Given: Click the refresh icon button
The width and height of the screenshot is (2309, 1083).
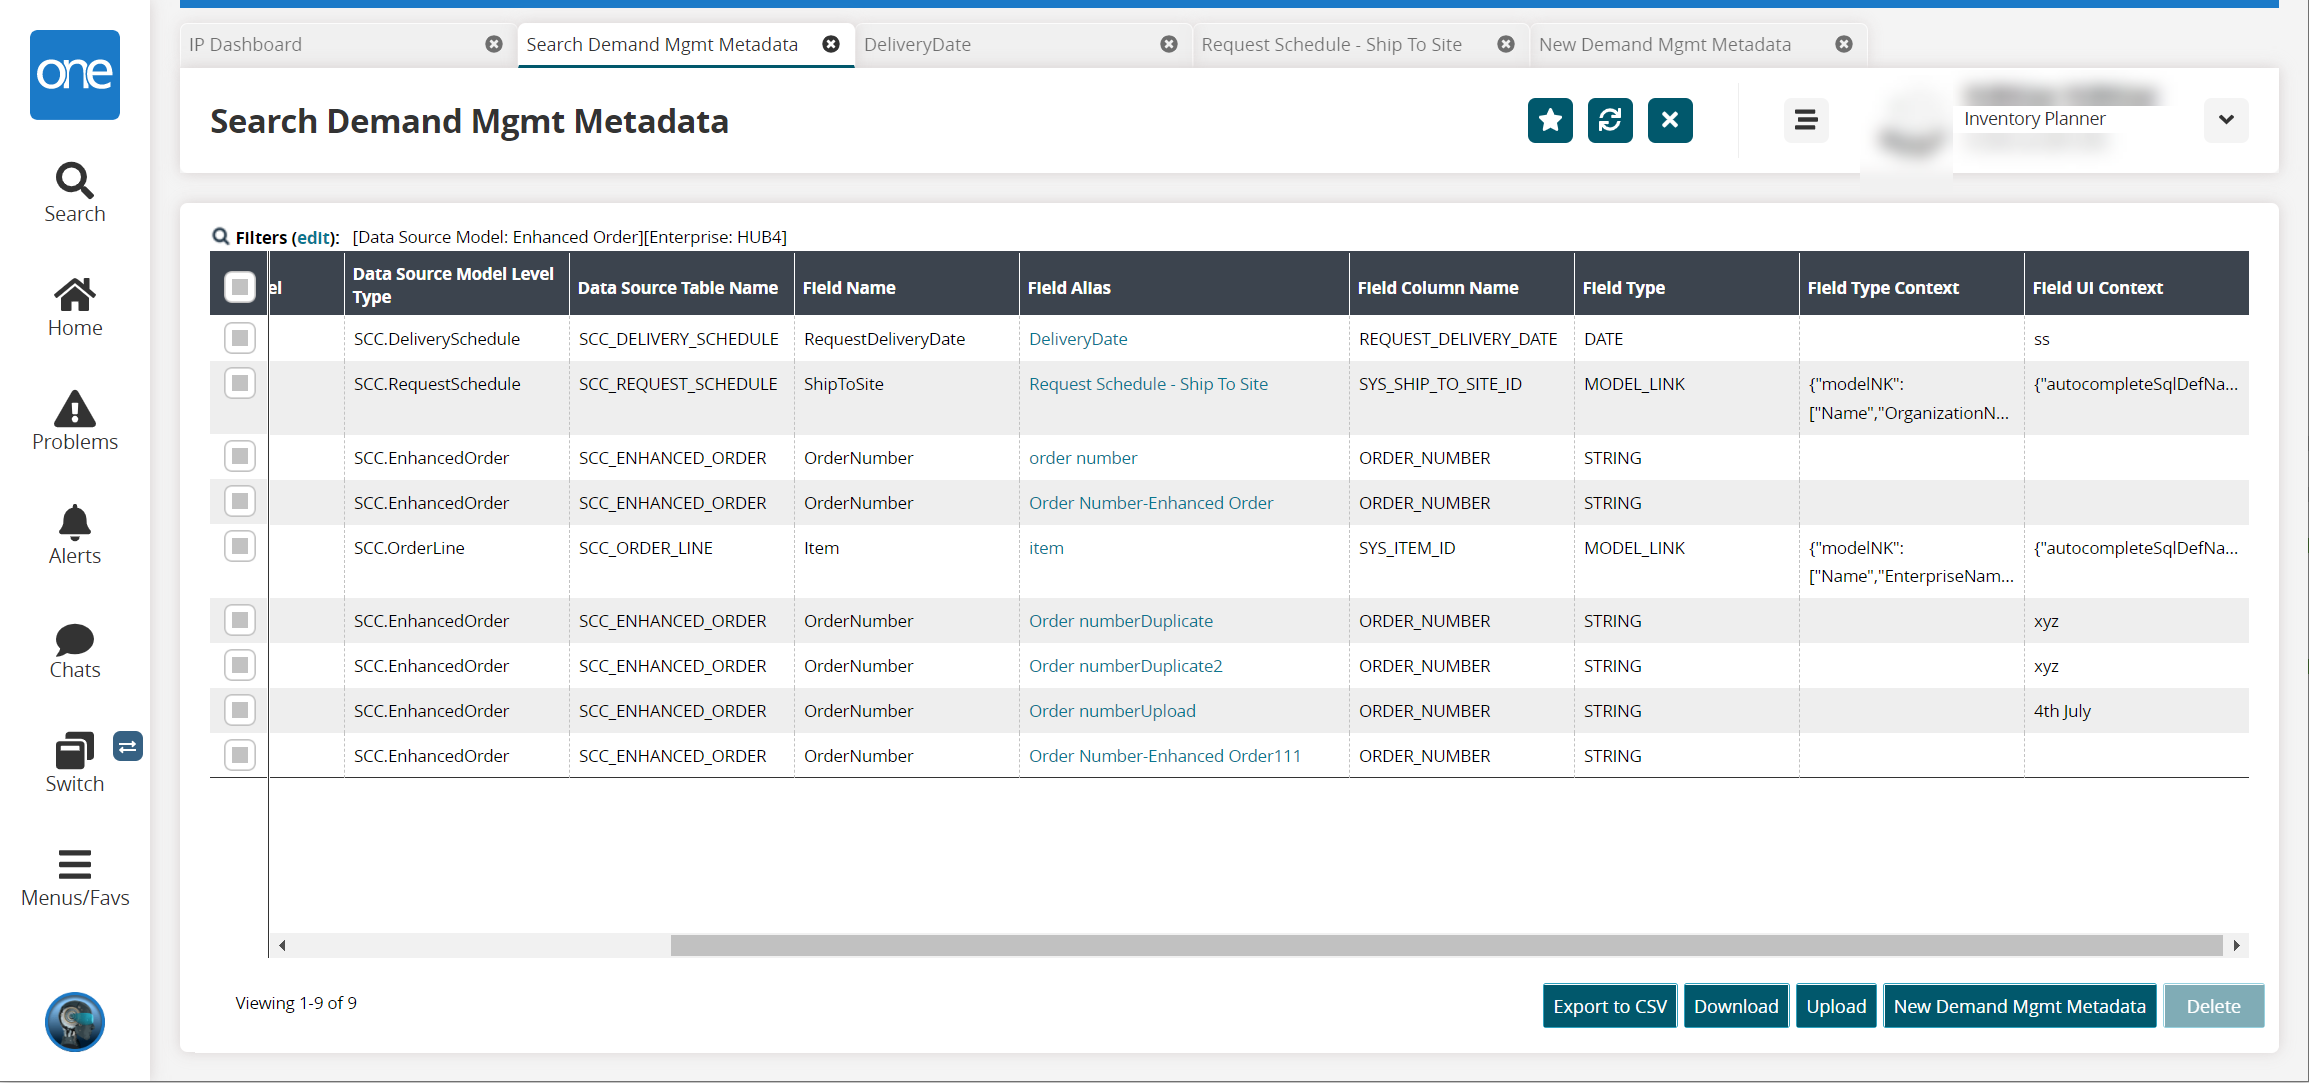Looking at the screenshot, I should [1609, 121].
